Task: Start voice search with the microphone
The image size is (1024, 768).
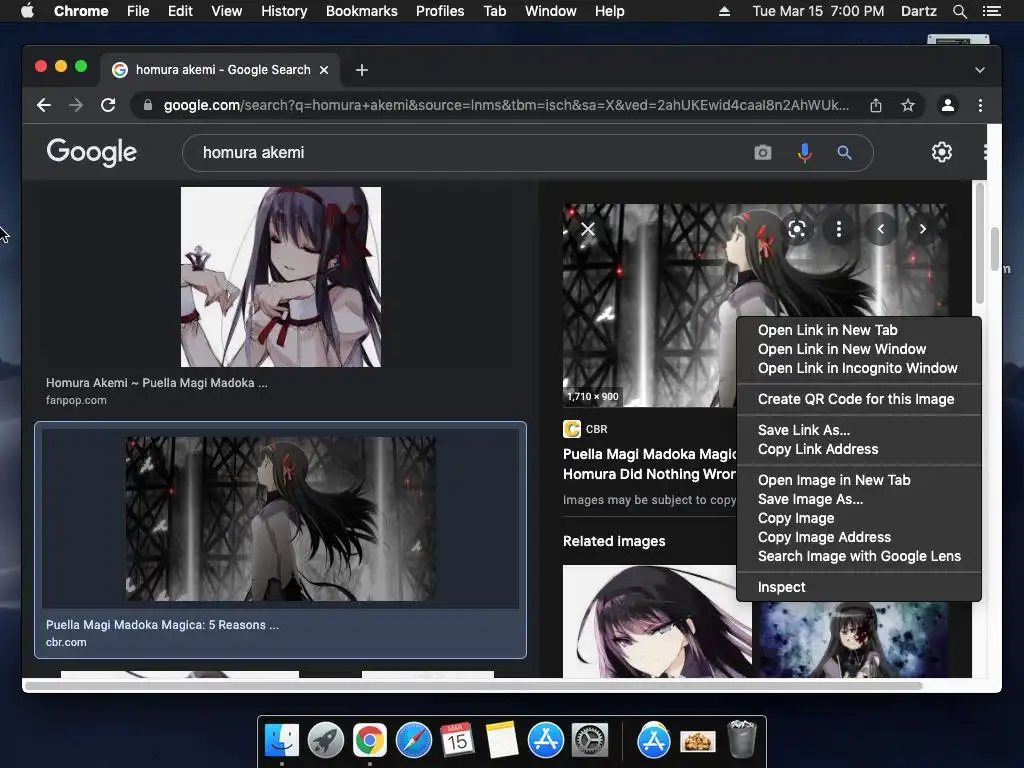Action: 805,153
